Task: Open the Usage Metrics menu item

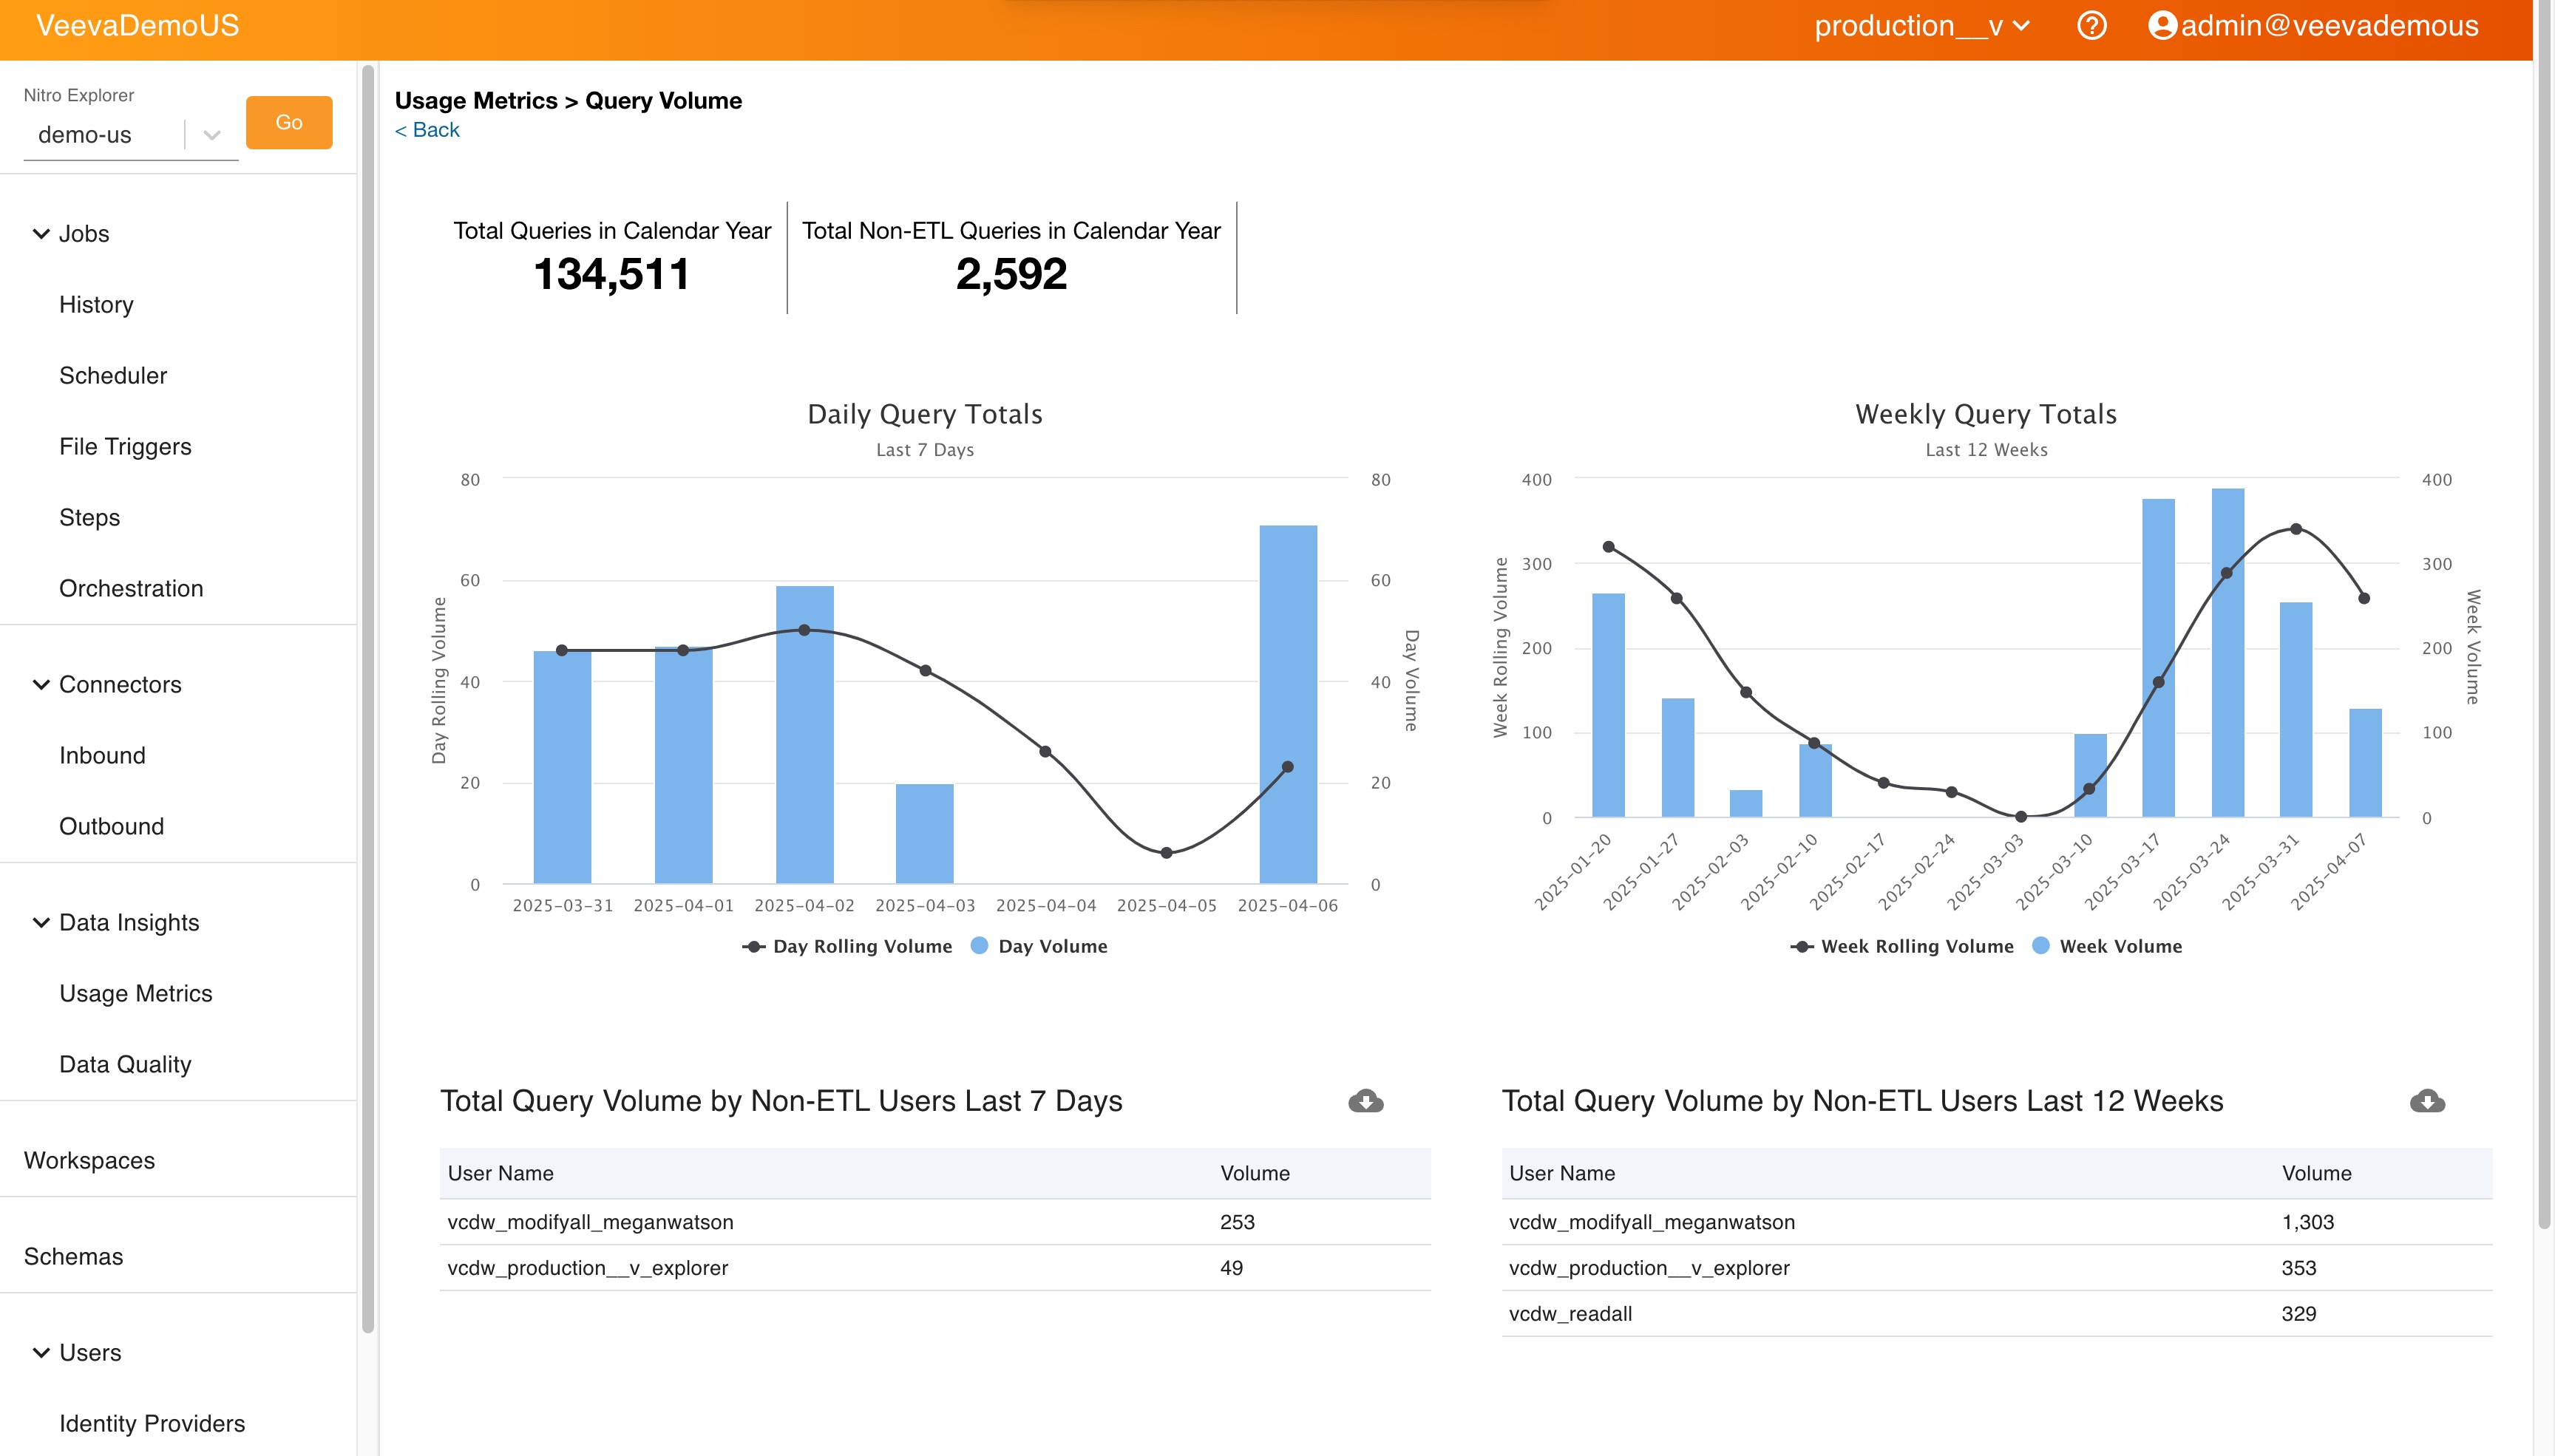Action: click(x=136, y=994)
